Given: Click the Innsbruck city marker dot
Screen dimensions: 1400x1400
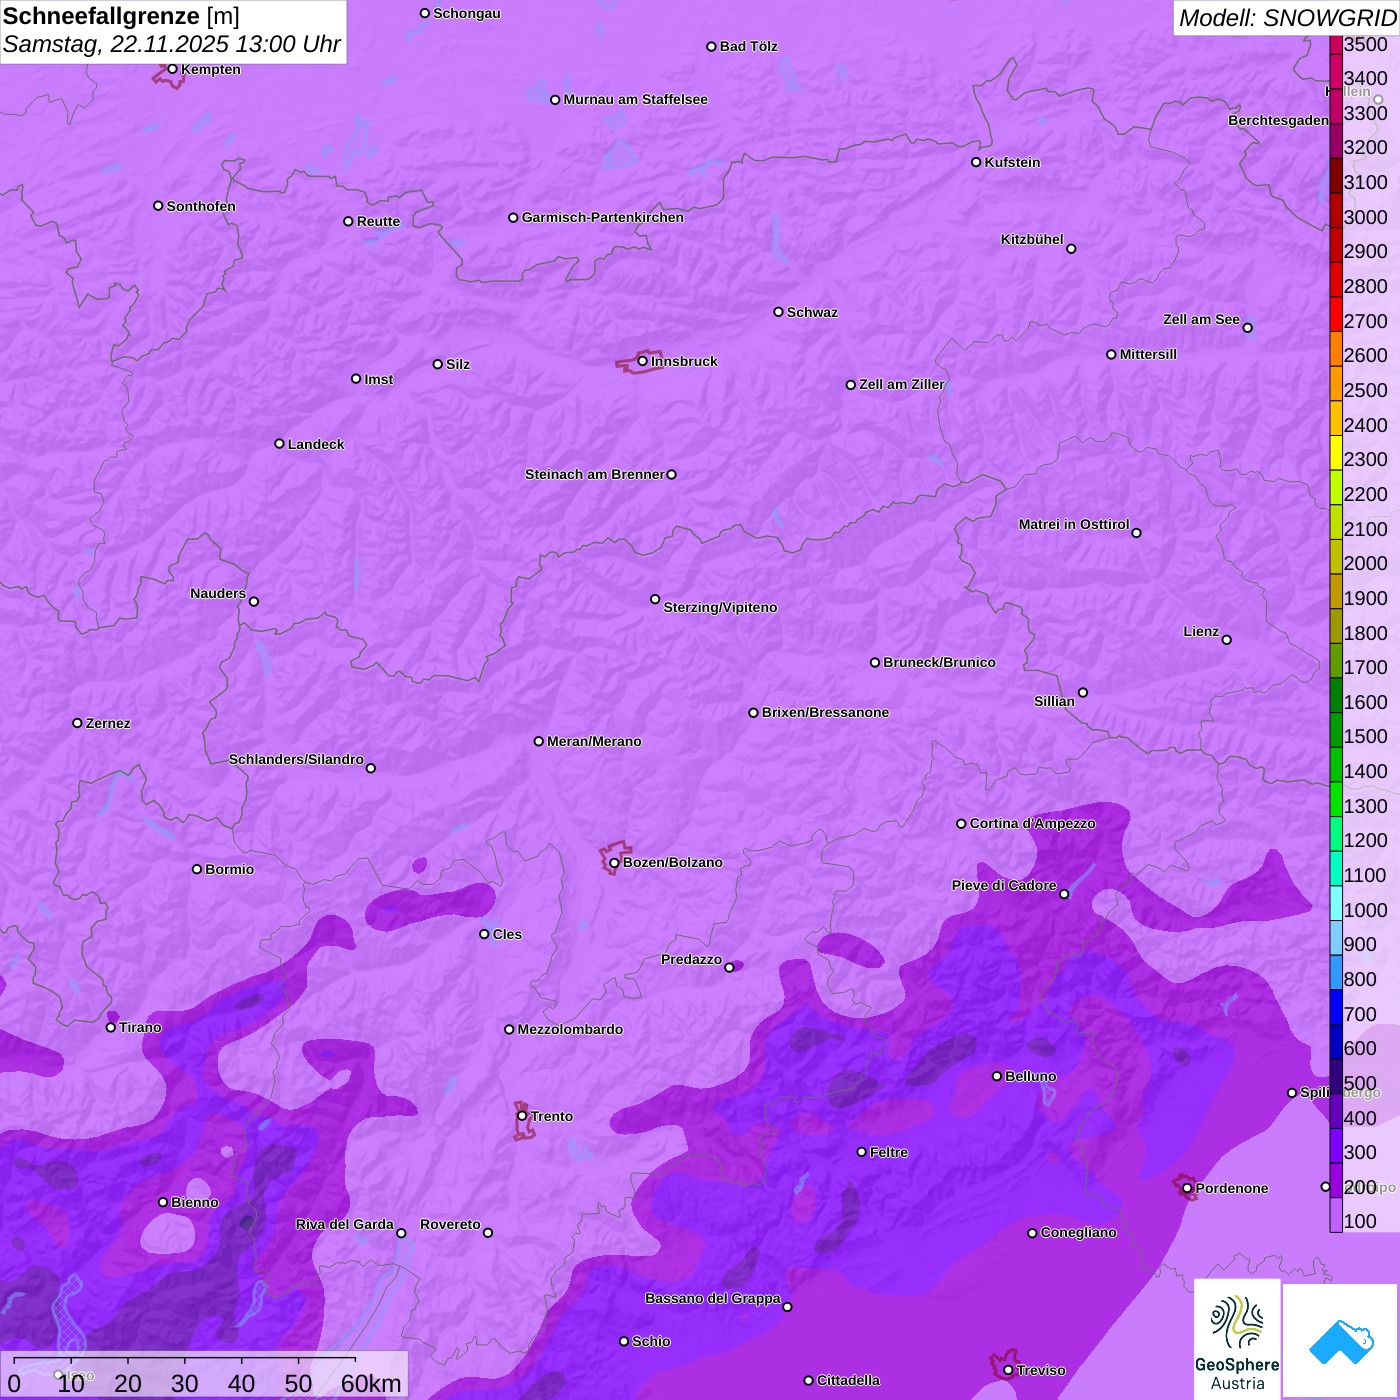Looking at the screenshot, I should 642,361.
